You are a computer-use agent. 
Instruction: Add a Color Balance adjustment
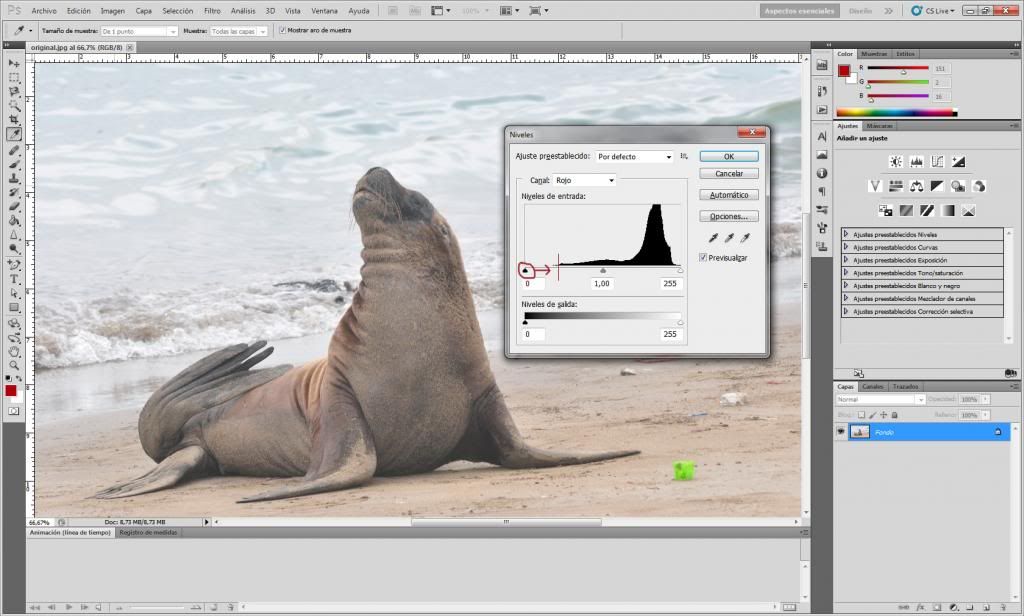(916, 186)
